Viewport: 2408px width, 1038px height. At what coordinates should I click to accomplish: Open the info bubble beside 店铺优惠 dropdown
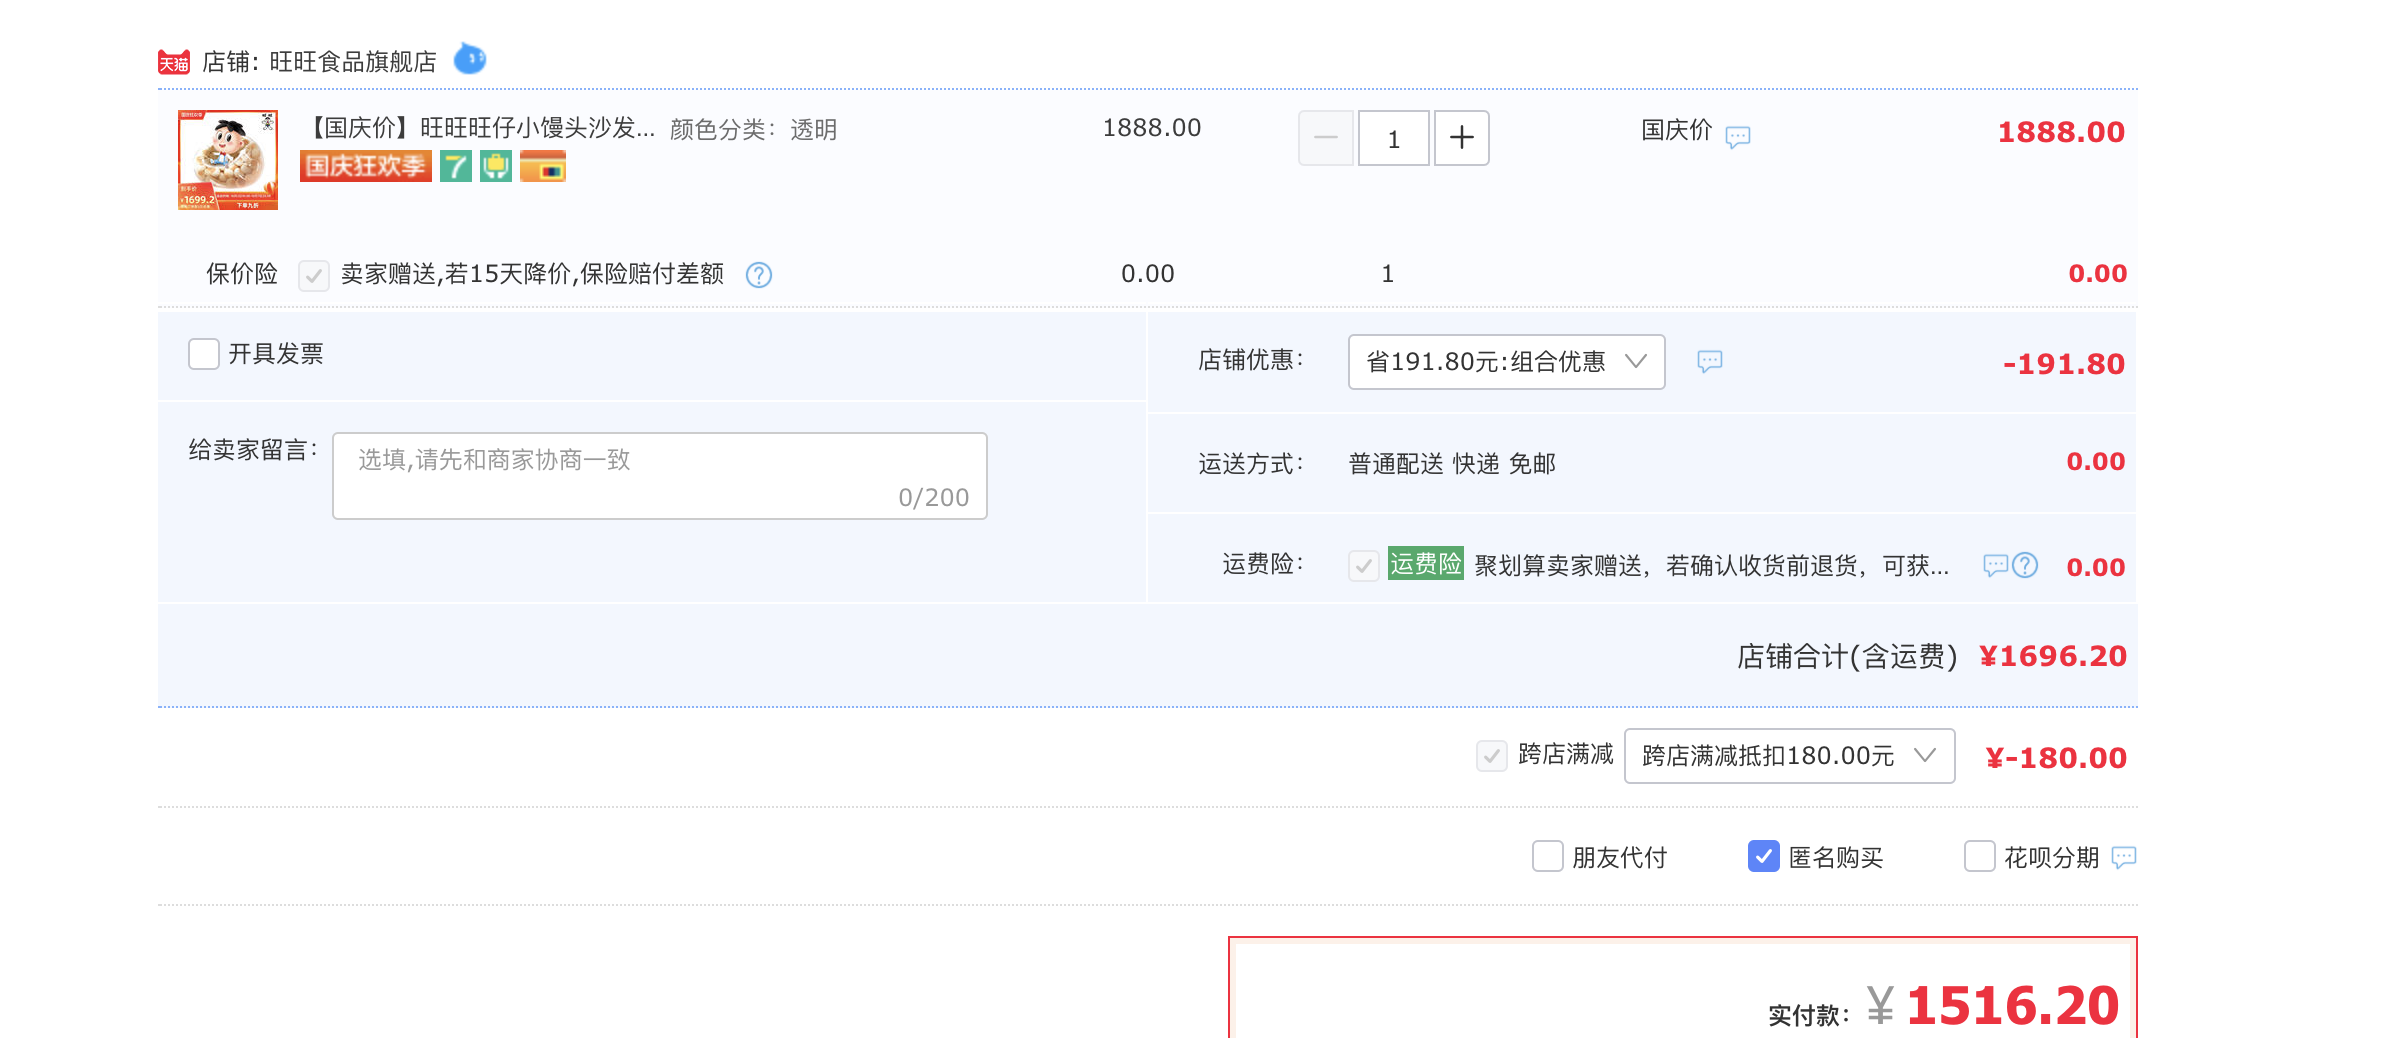[x=1710, y=361]
